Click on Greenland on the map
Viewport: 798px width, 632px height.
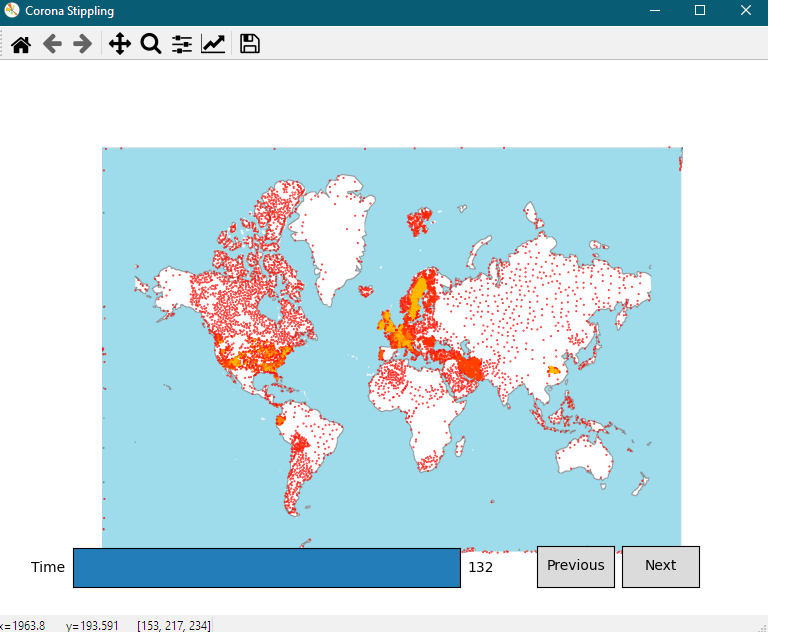pos(335,235)
